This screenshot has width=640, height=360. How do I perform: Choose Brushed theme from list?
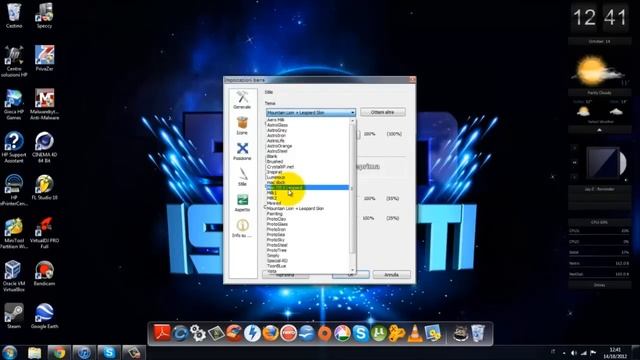coord(275,162)
